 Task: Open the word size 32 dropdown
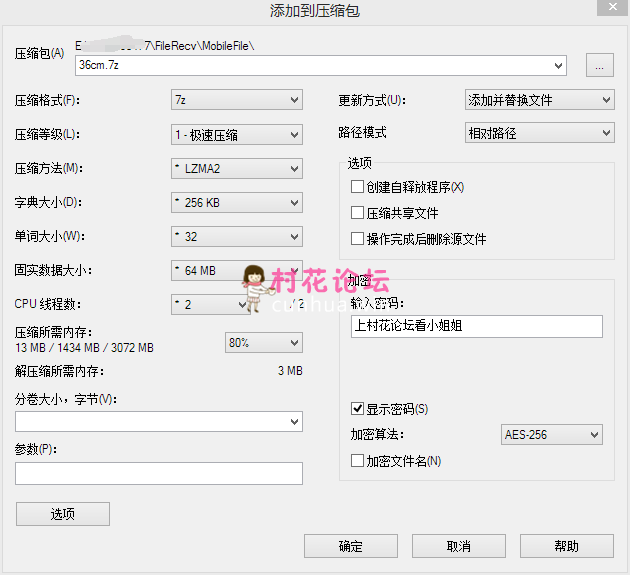237,236
